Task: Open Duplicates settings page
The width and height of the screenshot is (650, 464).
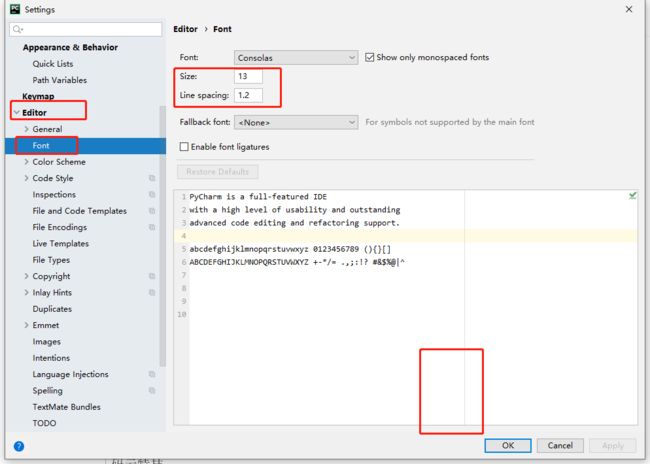Action: click(52, 309)
